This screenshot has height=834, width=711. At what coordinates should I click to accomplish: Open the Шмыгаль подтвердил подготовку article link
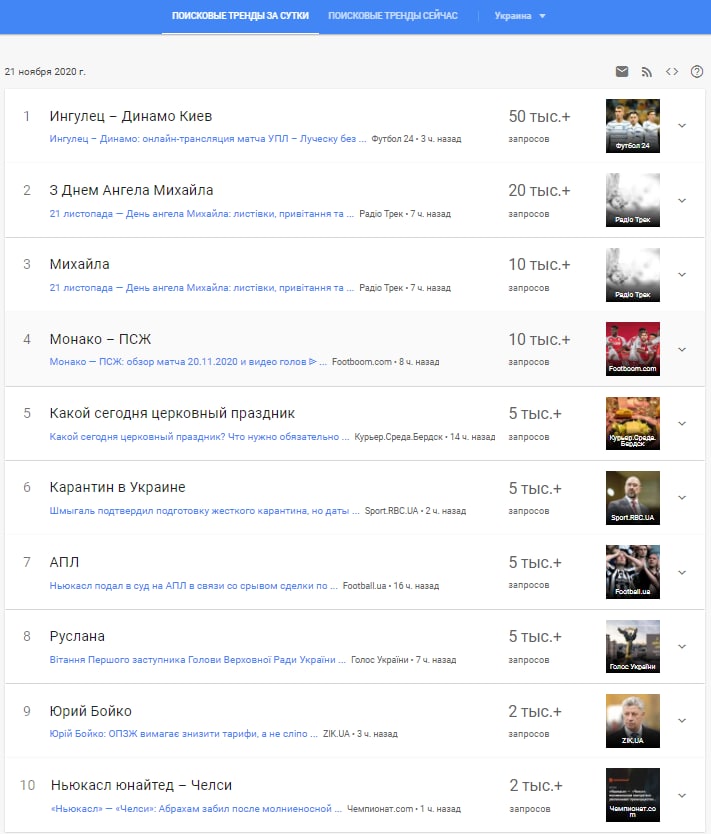point(204,511)
